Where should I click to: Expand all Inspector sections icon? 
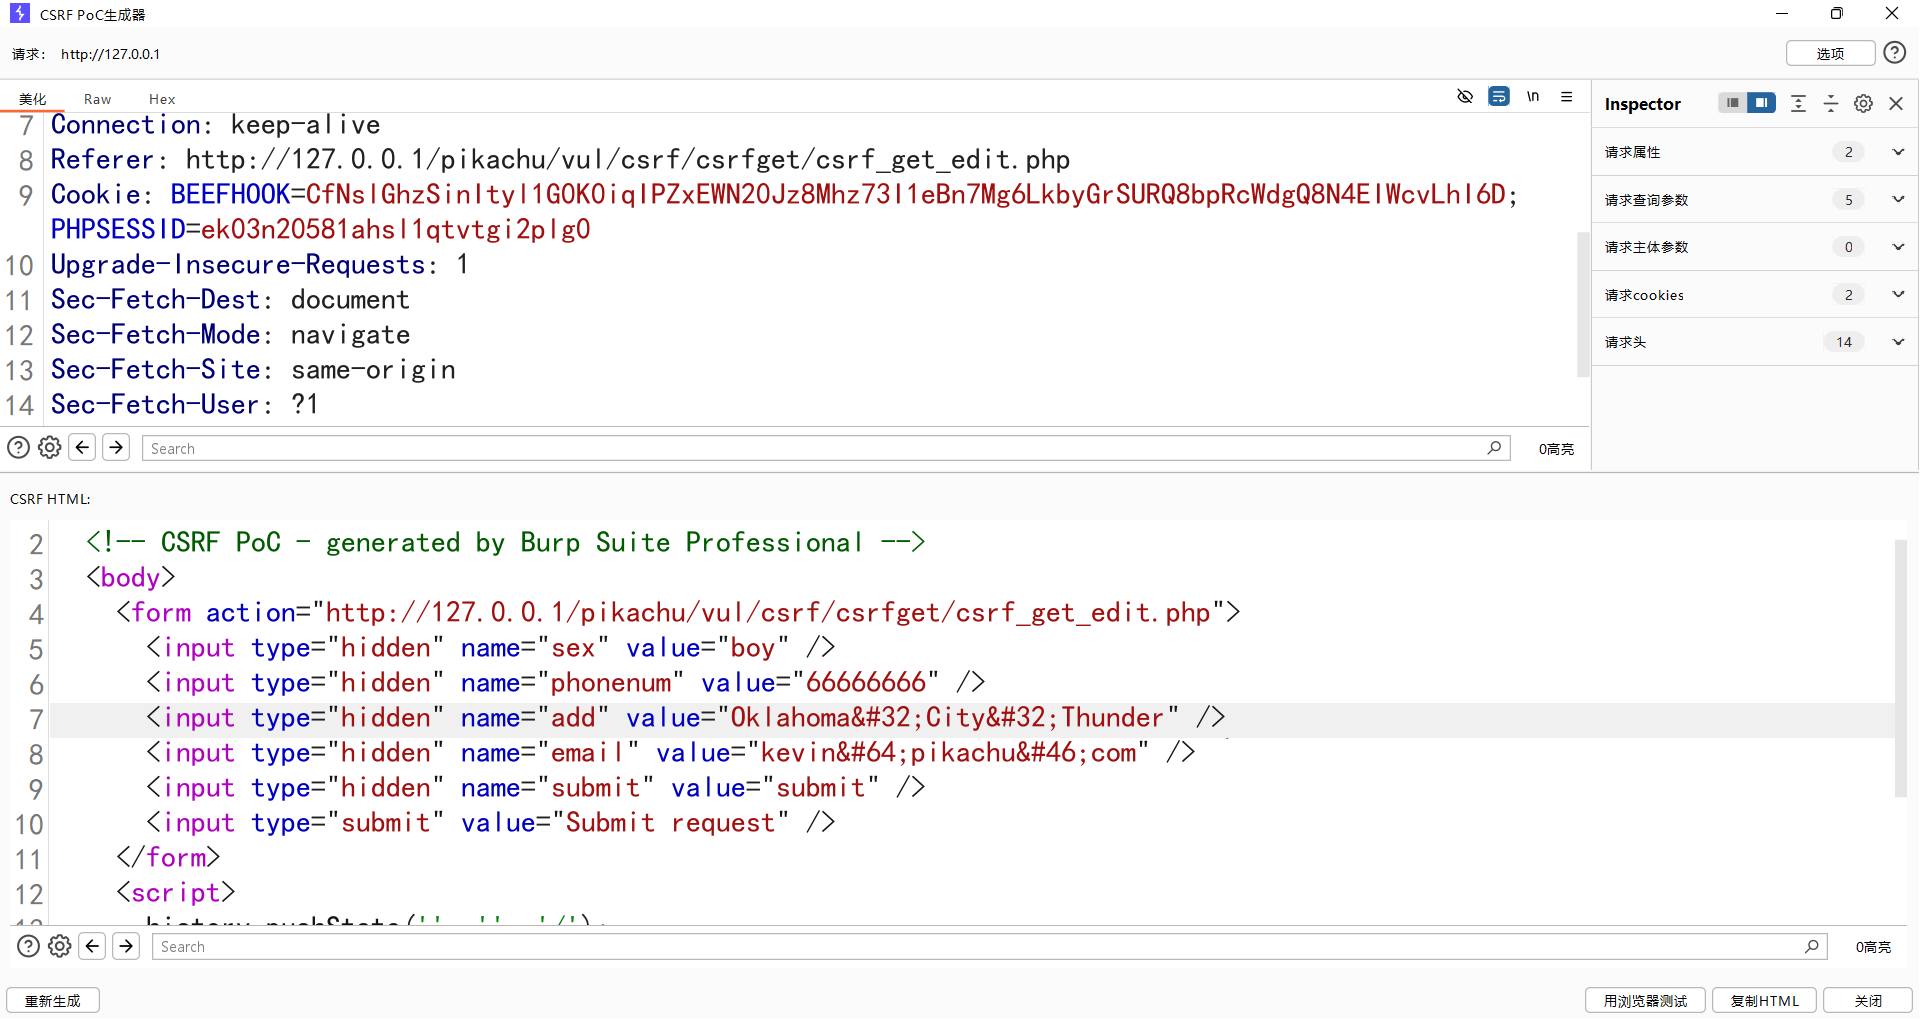(1798, 103)
